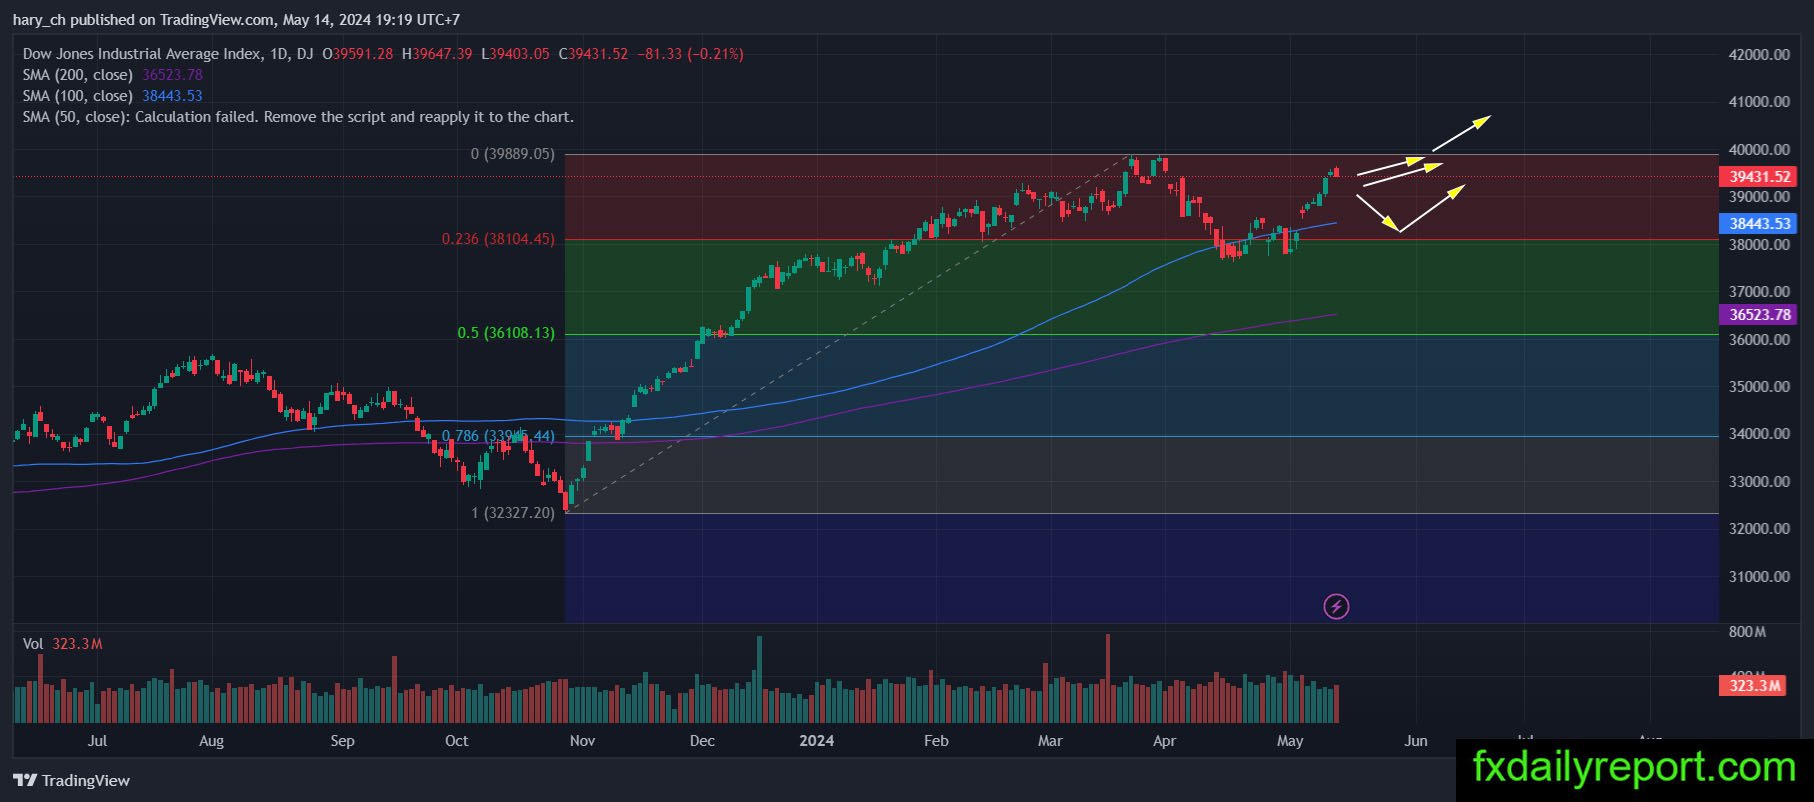Click 36000.00 on the price axis
This screenshot has width=1814, height=802.
pyautogui.click(x=1759, y=339)
